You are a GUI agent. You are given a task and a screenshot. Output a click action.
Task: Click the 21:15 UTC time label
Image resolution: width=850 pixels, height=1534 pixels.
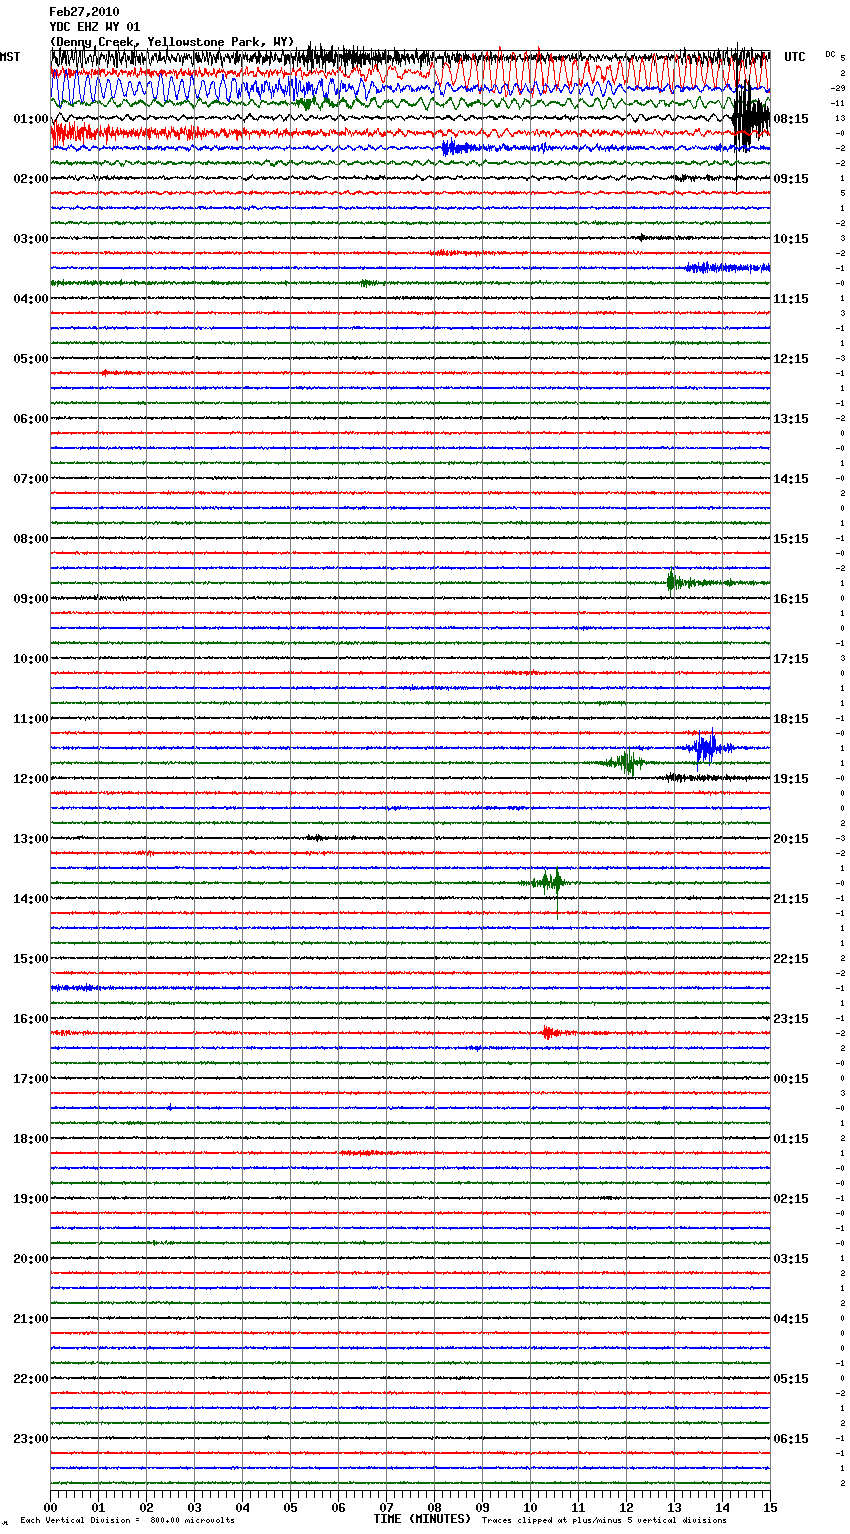pyautogui.click(x=791, y=899)
